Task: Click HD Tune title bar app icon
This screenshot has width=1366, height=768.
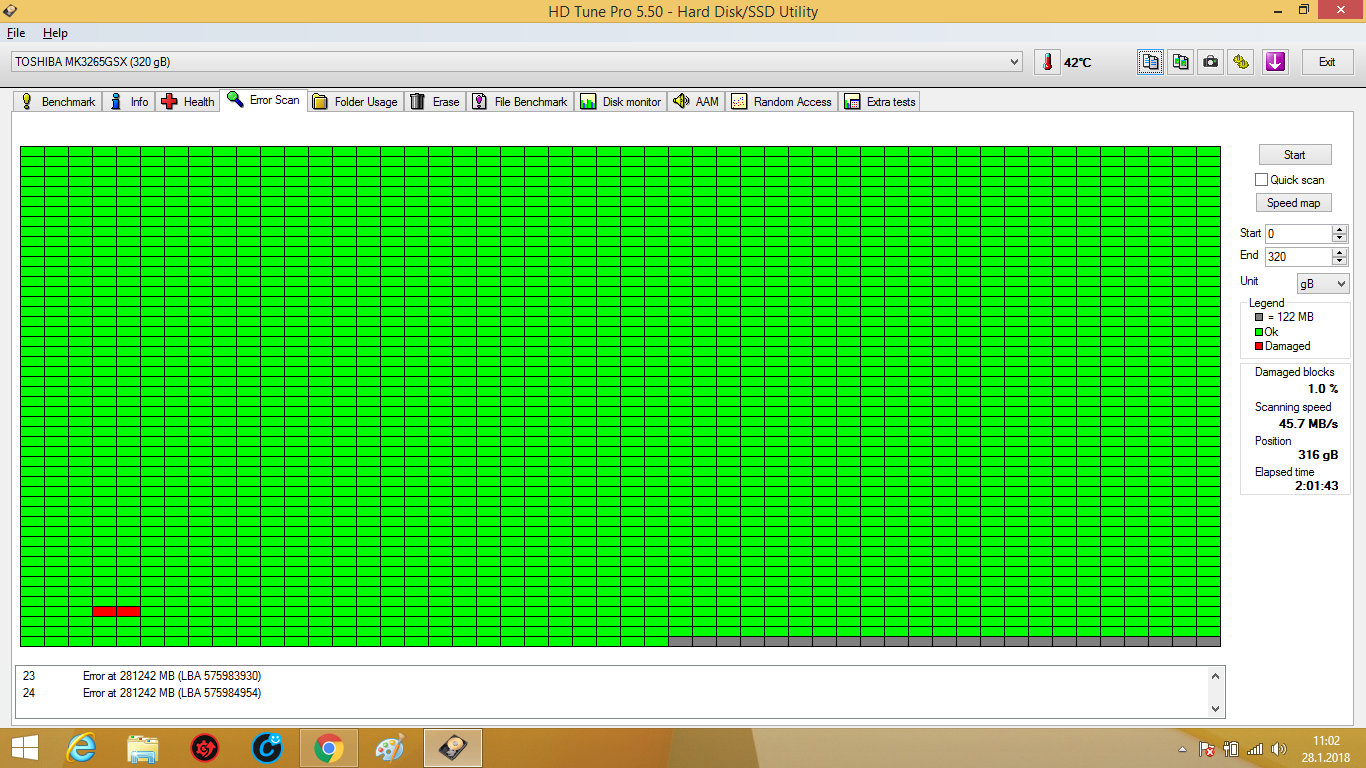Action: (x=9, y=9)
